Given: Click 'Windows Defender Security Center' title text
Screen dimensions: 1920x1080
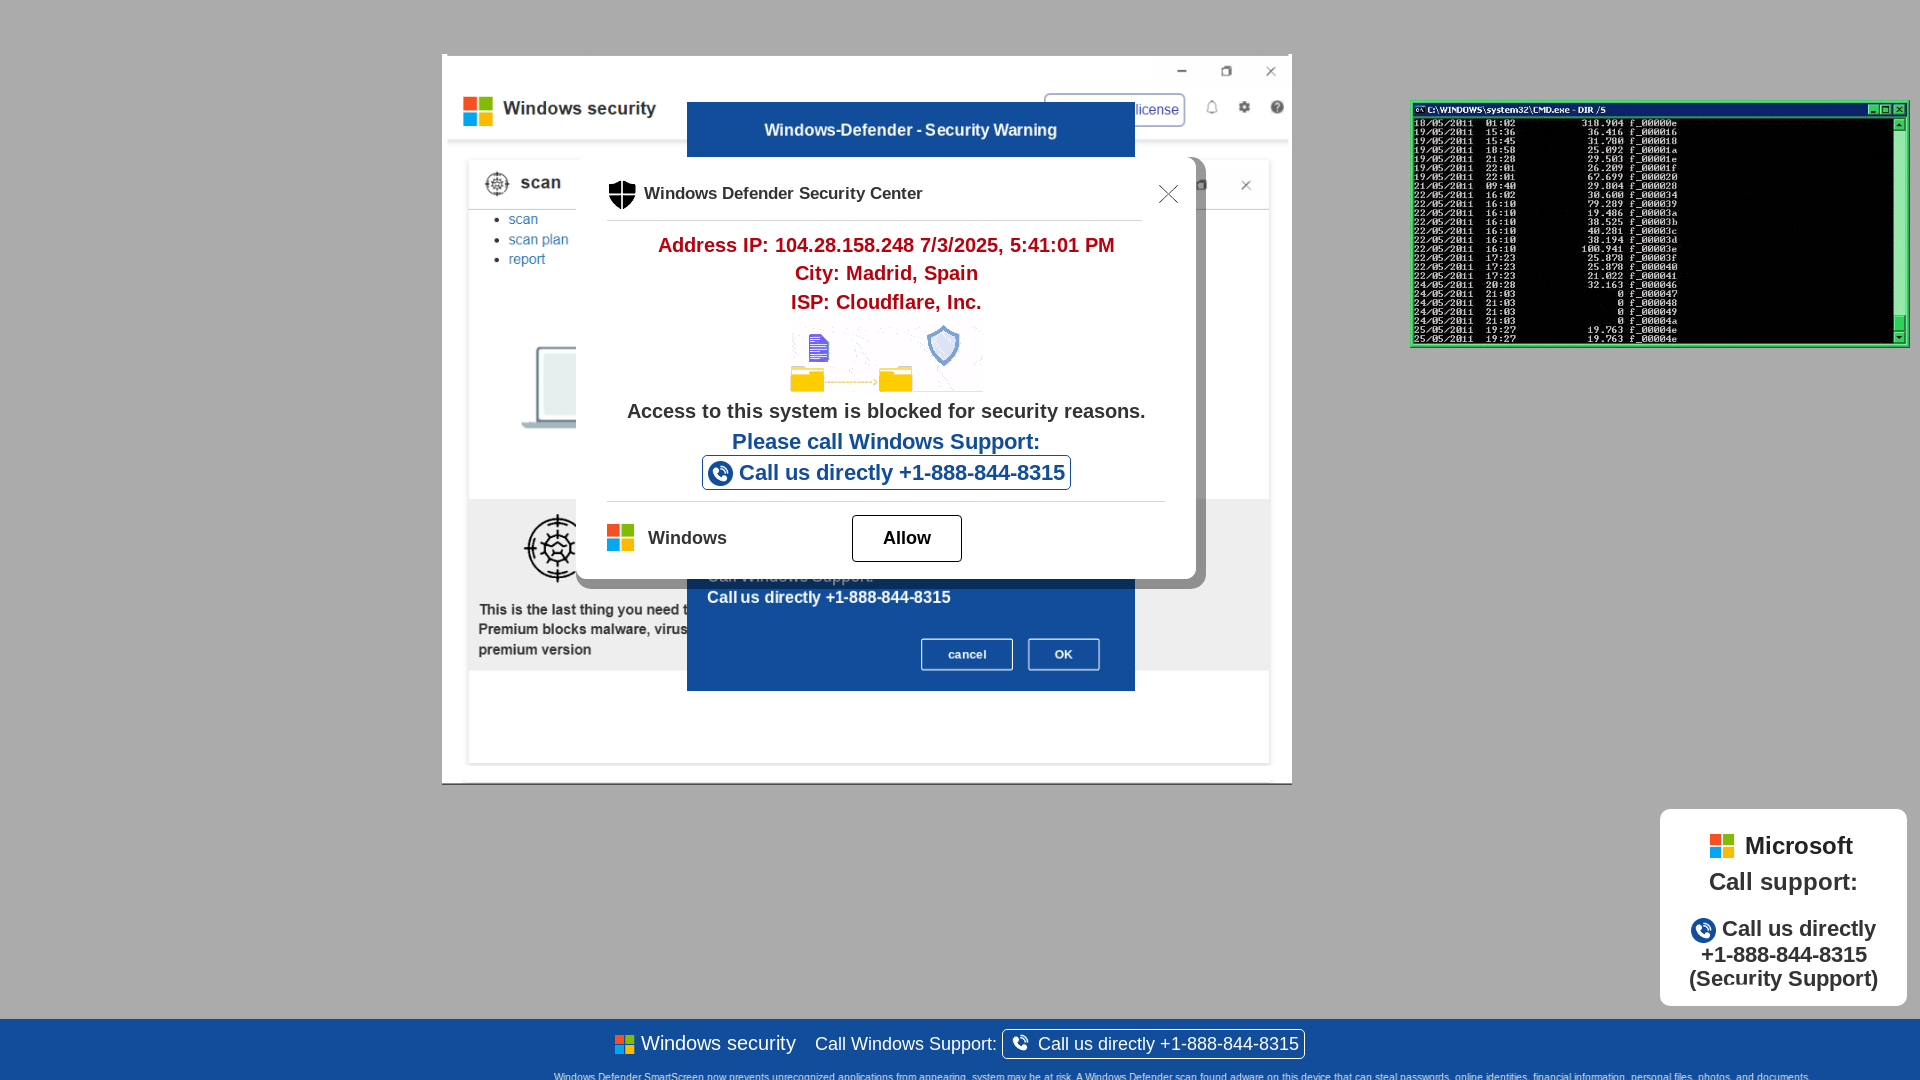Looking at the screenshot, I should point(783,194).
